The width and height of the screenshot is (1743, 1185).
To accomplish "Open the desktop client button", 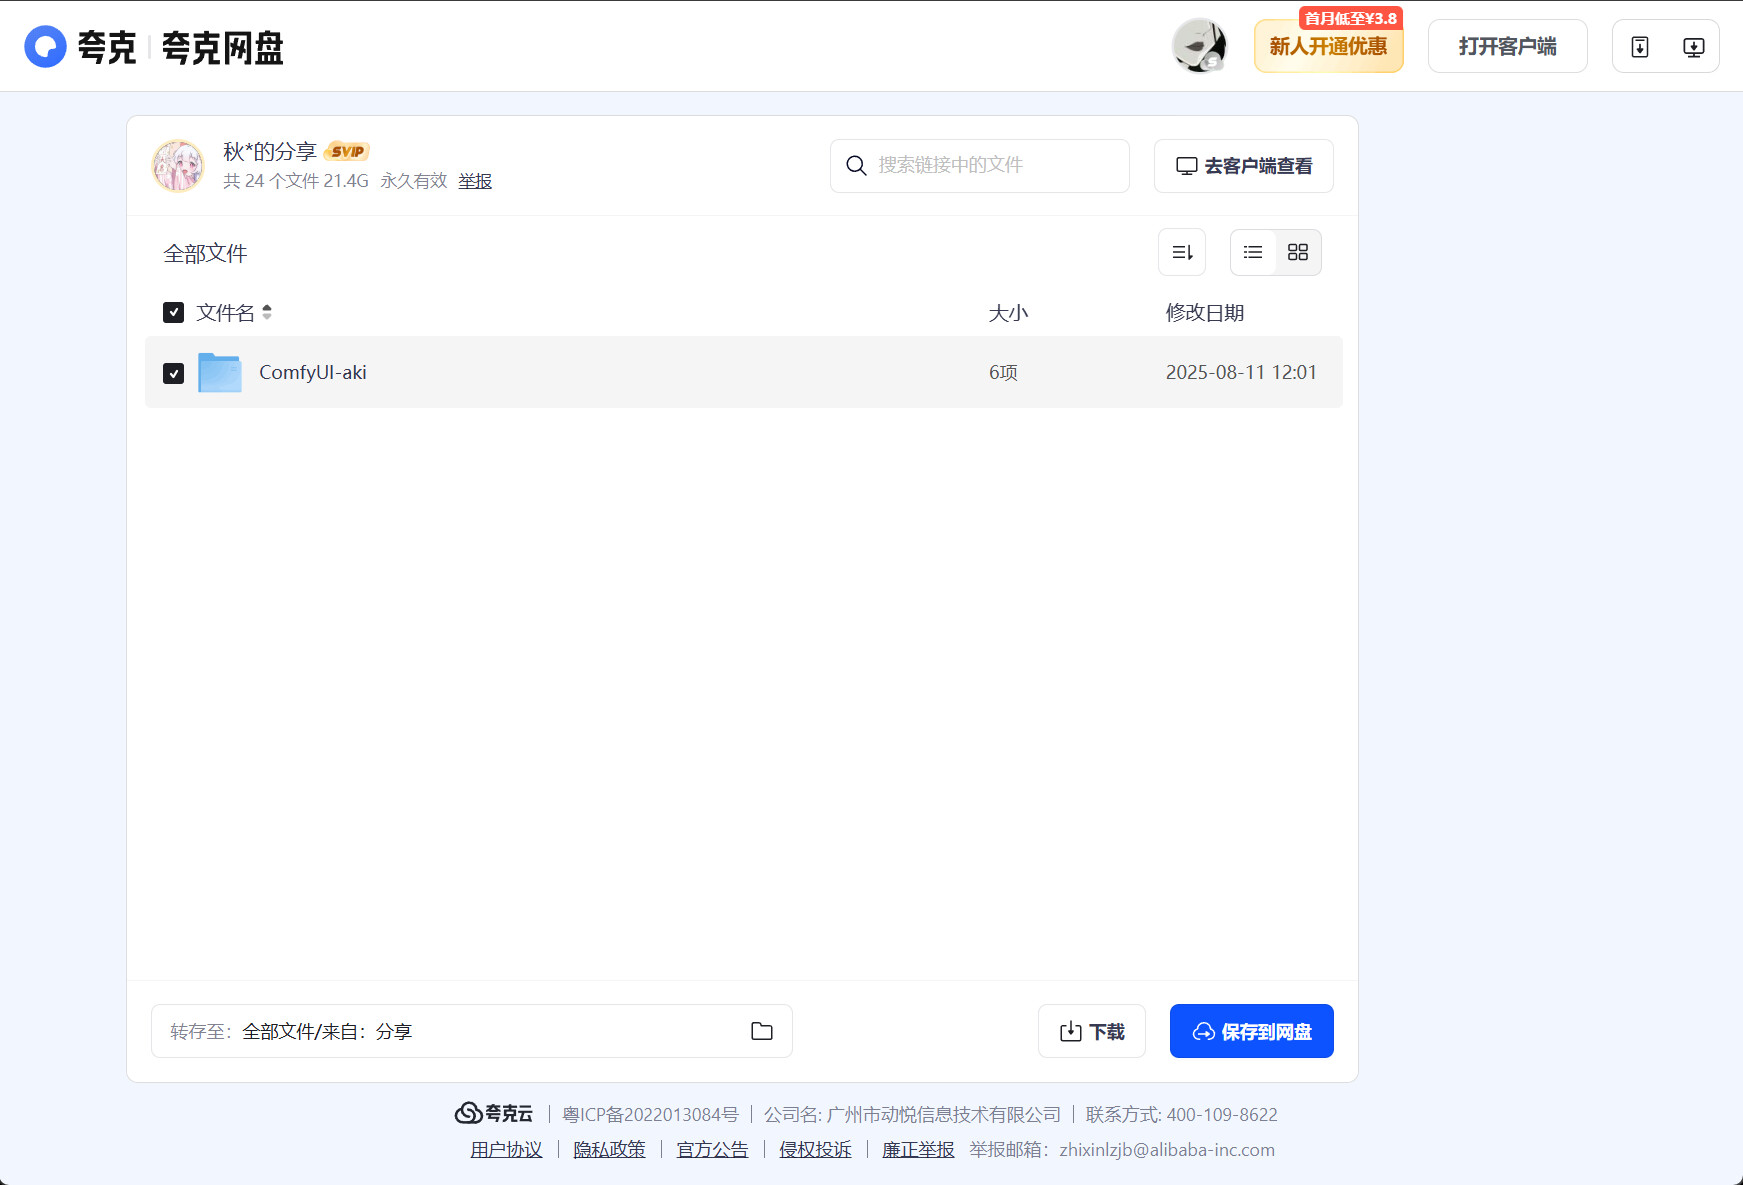I will click(1508, 47).
